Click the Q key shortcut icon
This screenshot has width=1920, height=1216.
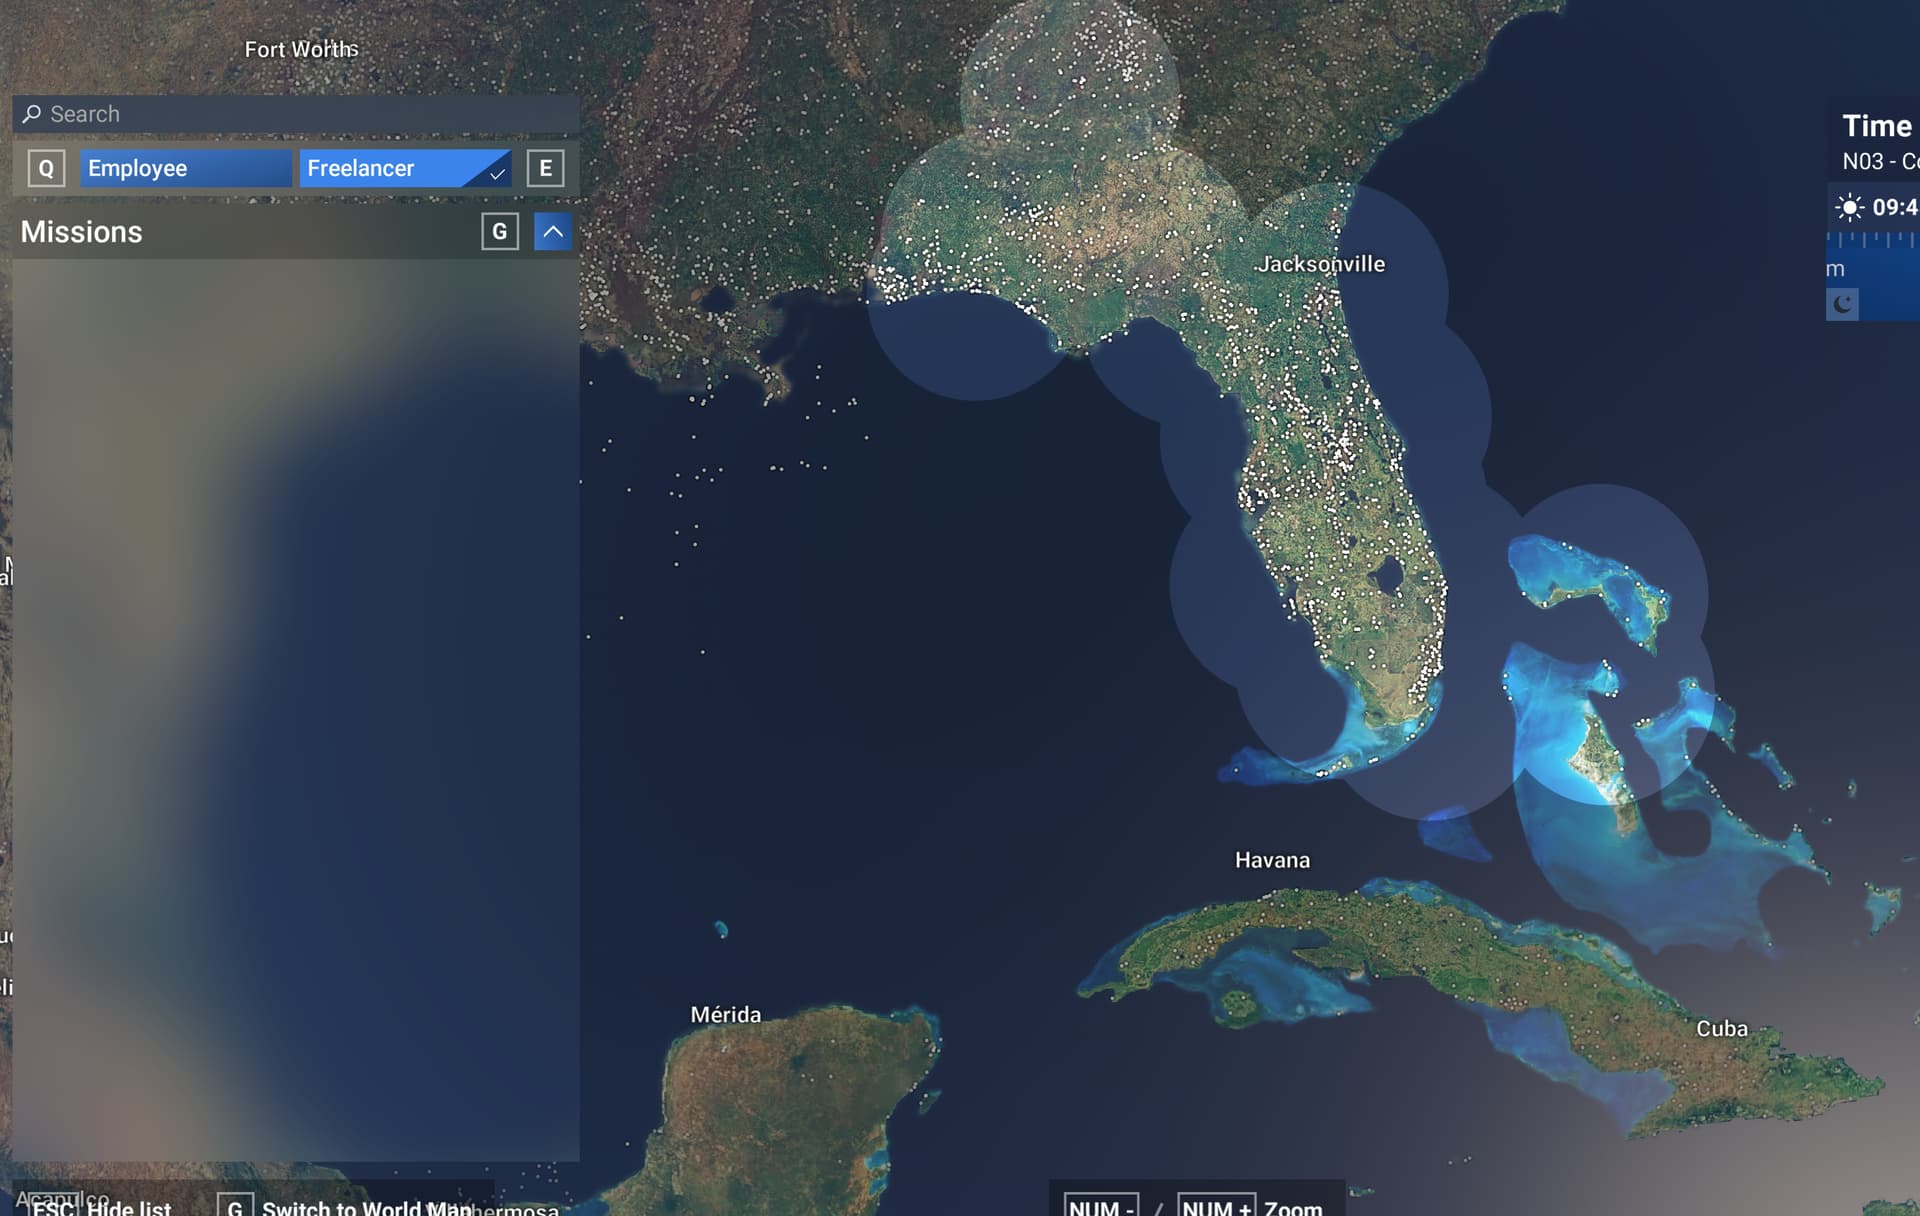click(x=46, y=168)
